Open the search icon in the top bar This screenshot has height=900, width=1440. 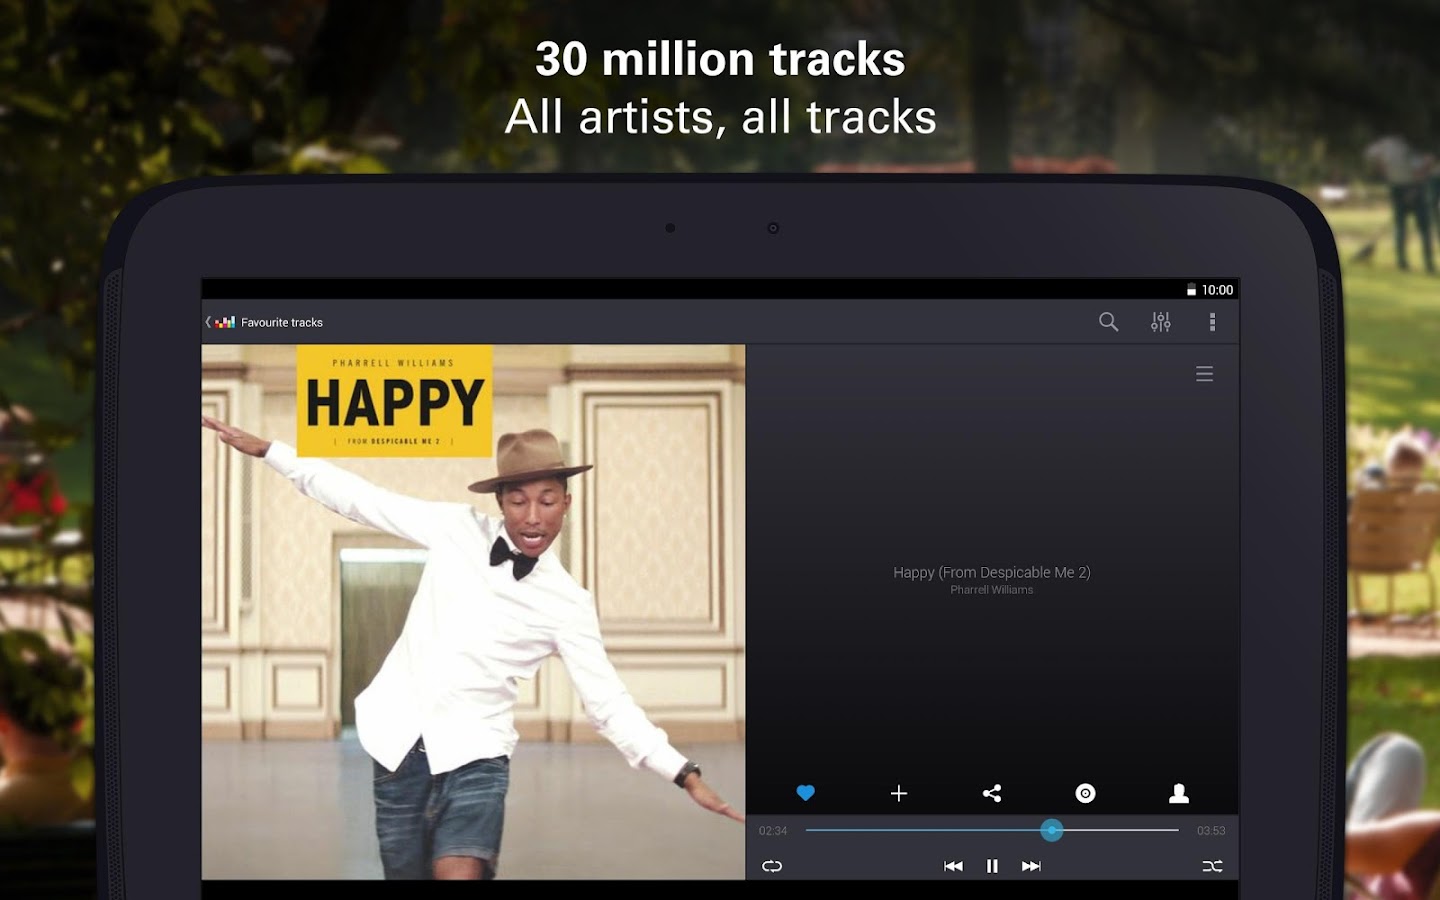[x=1108, y=322]
